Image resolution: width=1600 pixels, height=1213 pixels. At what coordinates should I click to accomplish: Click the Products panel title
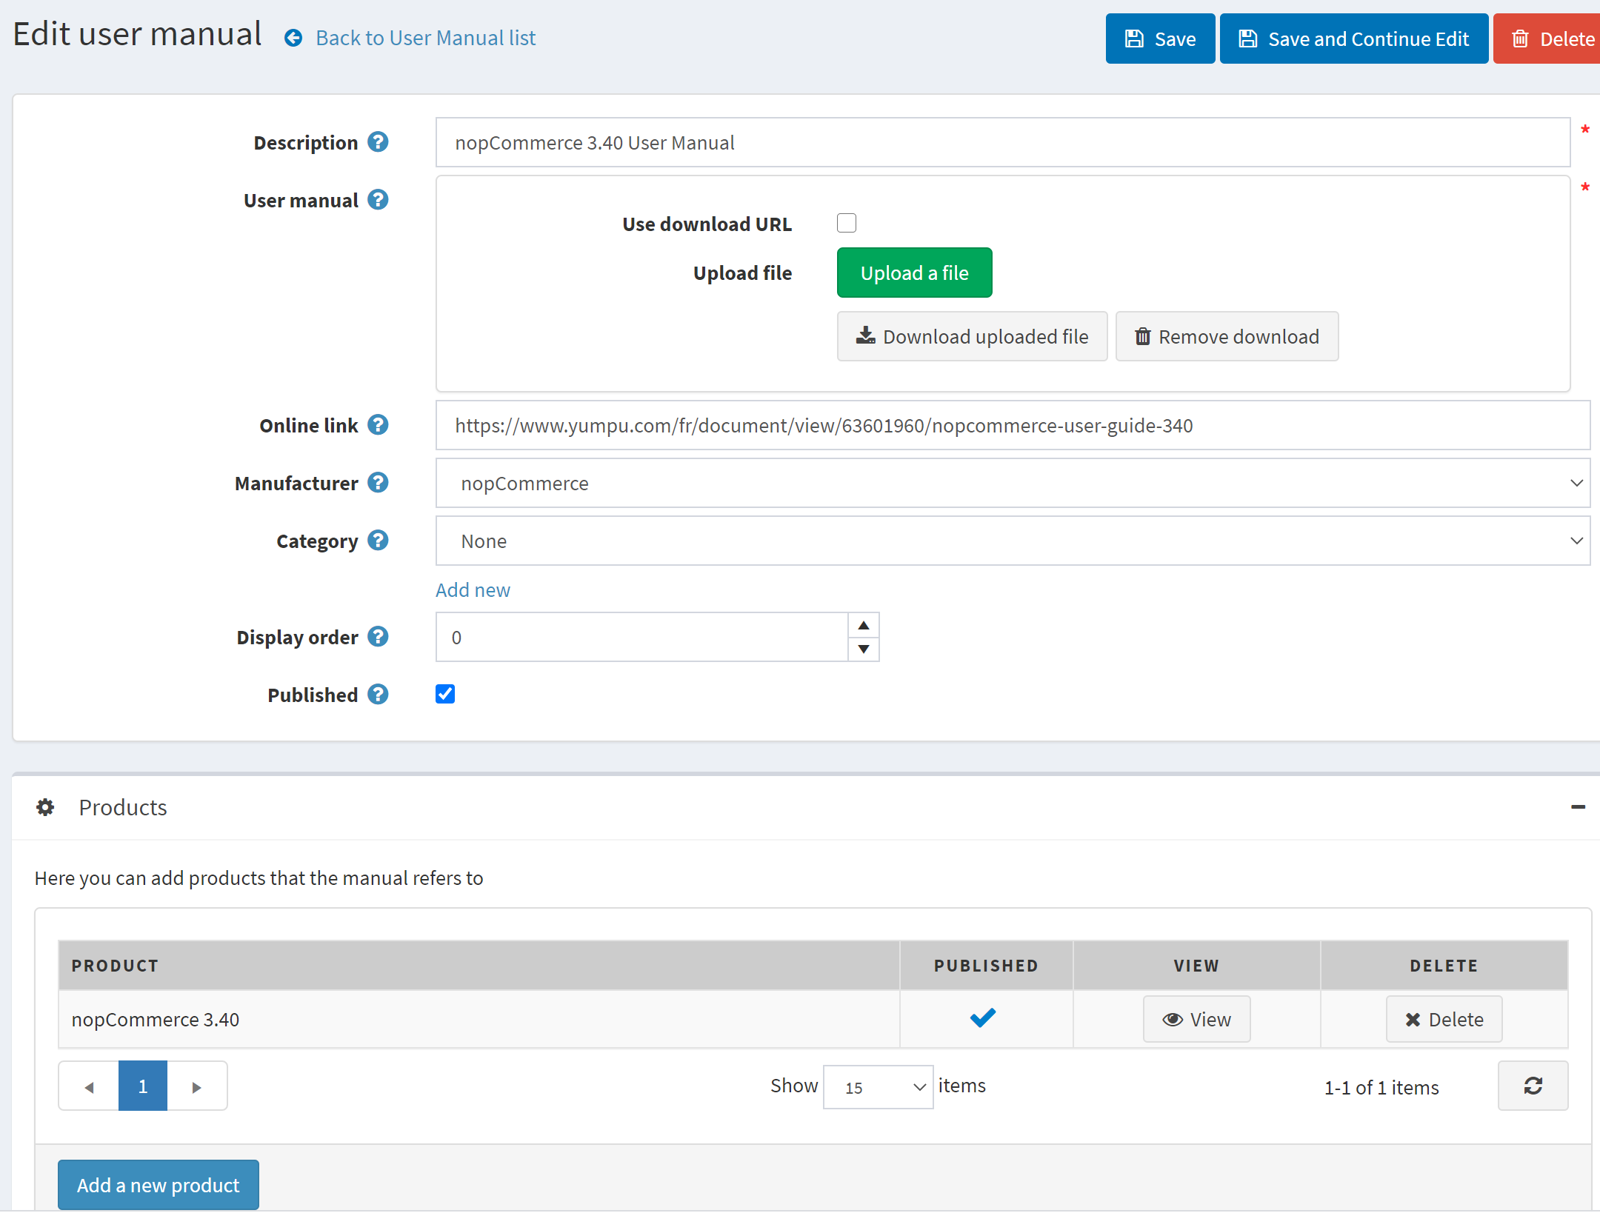click(x=123, y=807)
